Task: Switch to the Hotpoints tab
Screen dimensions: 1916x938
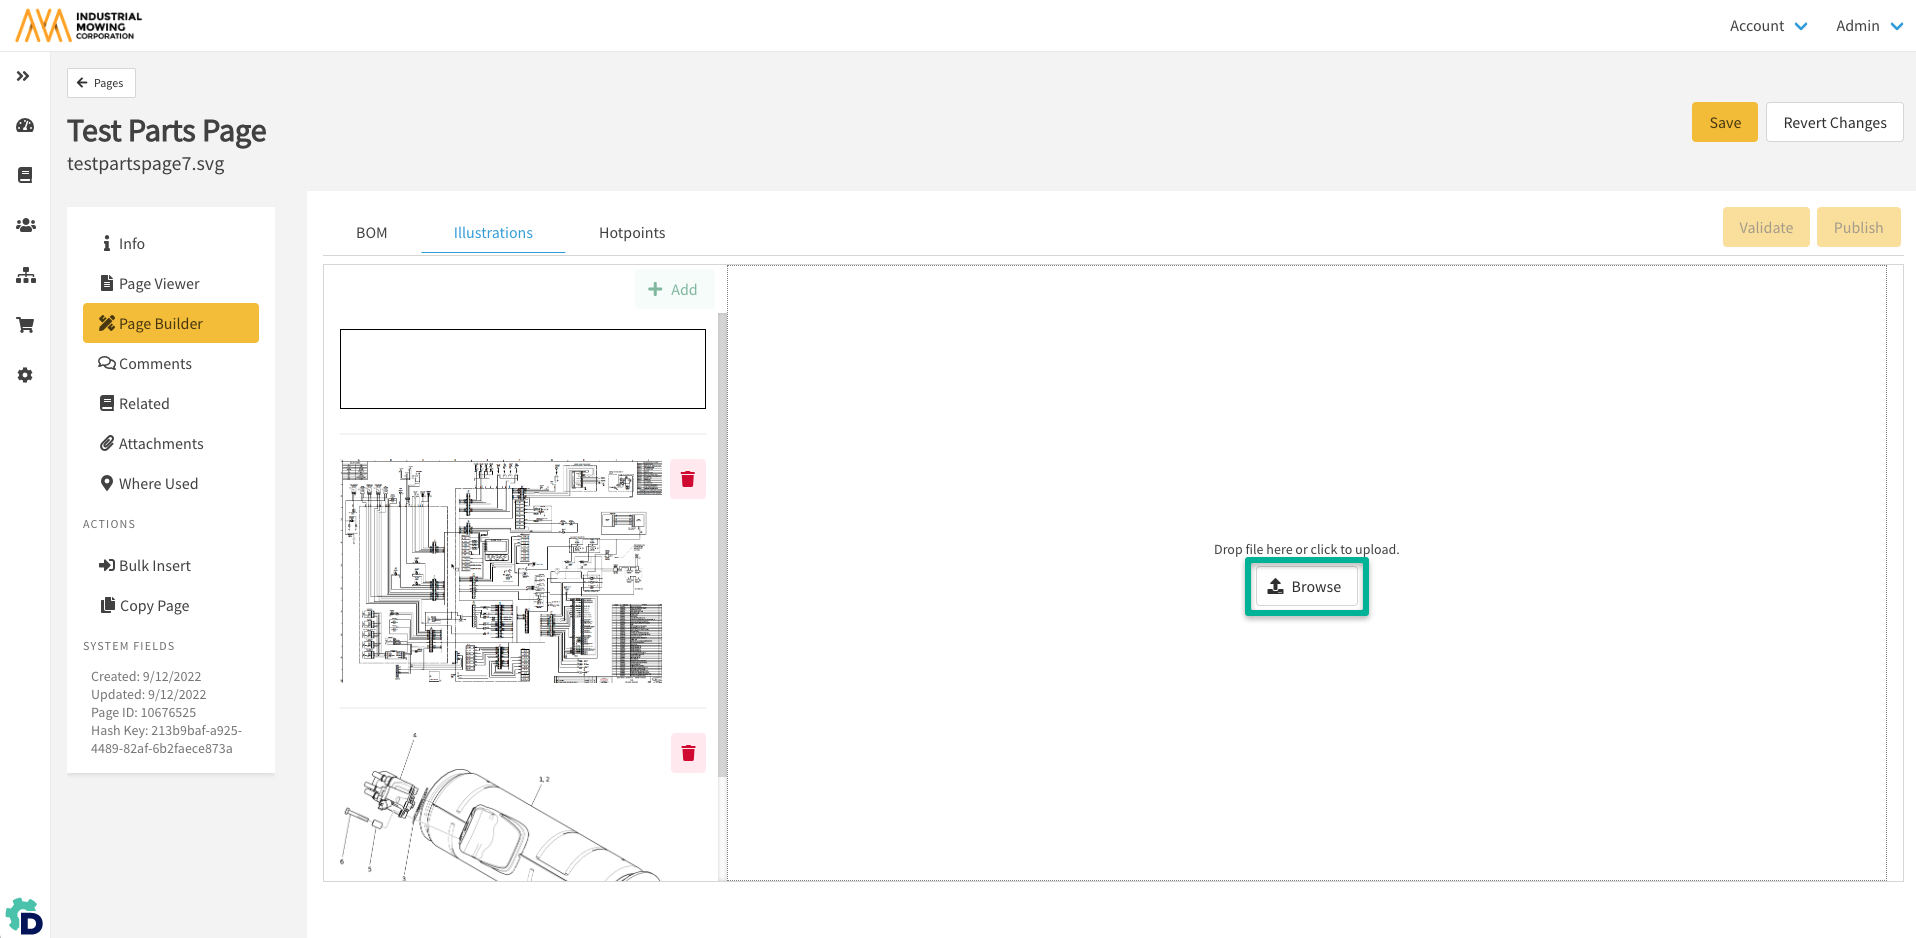Action: 632,233
